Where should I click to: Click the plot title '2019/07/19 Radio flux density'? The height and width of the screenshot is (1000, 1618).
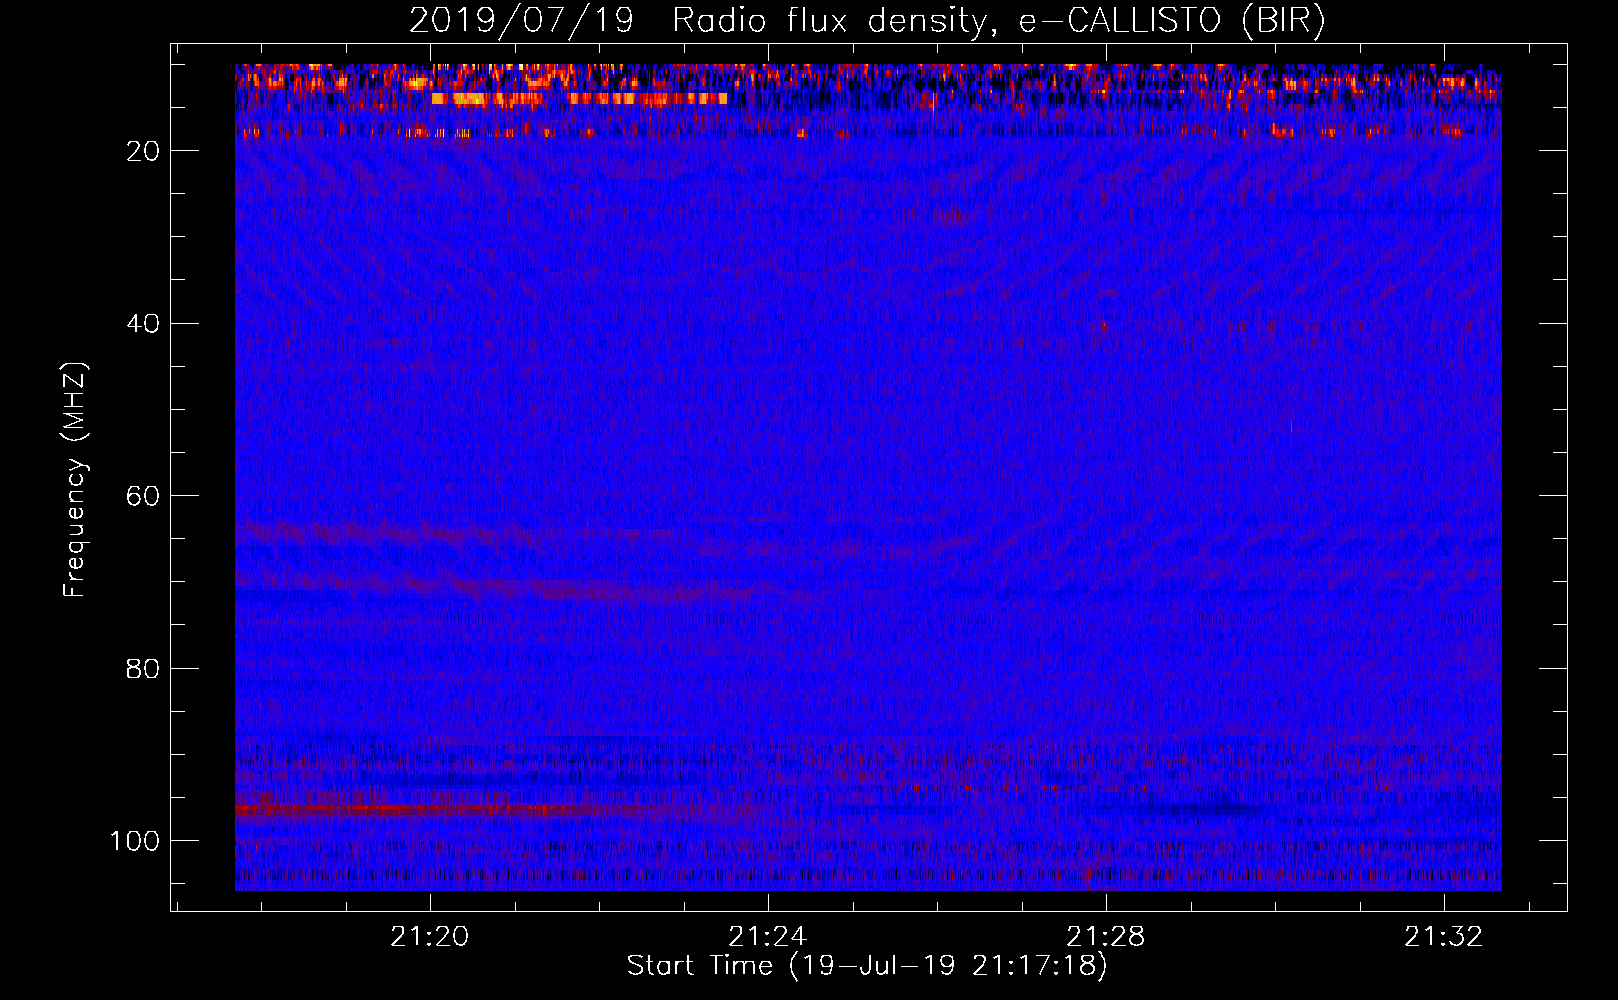click(867, 20)
